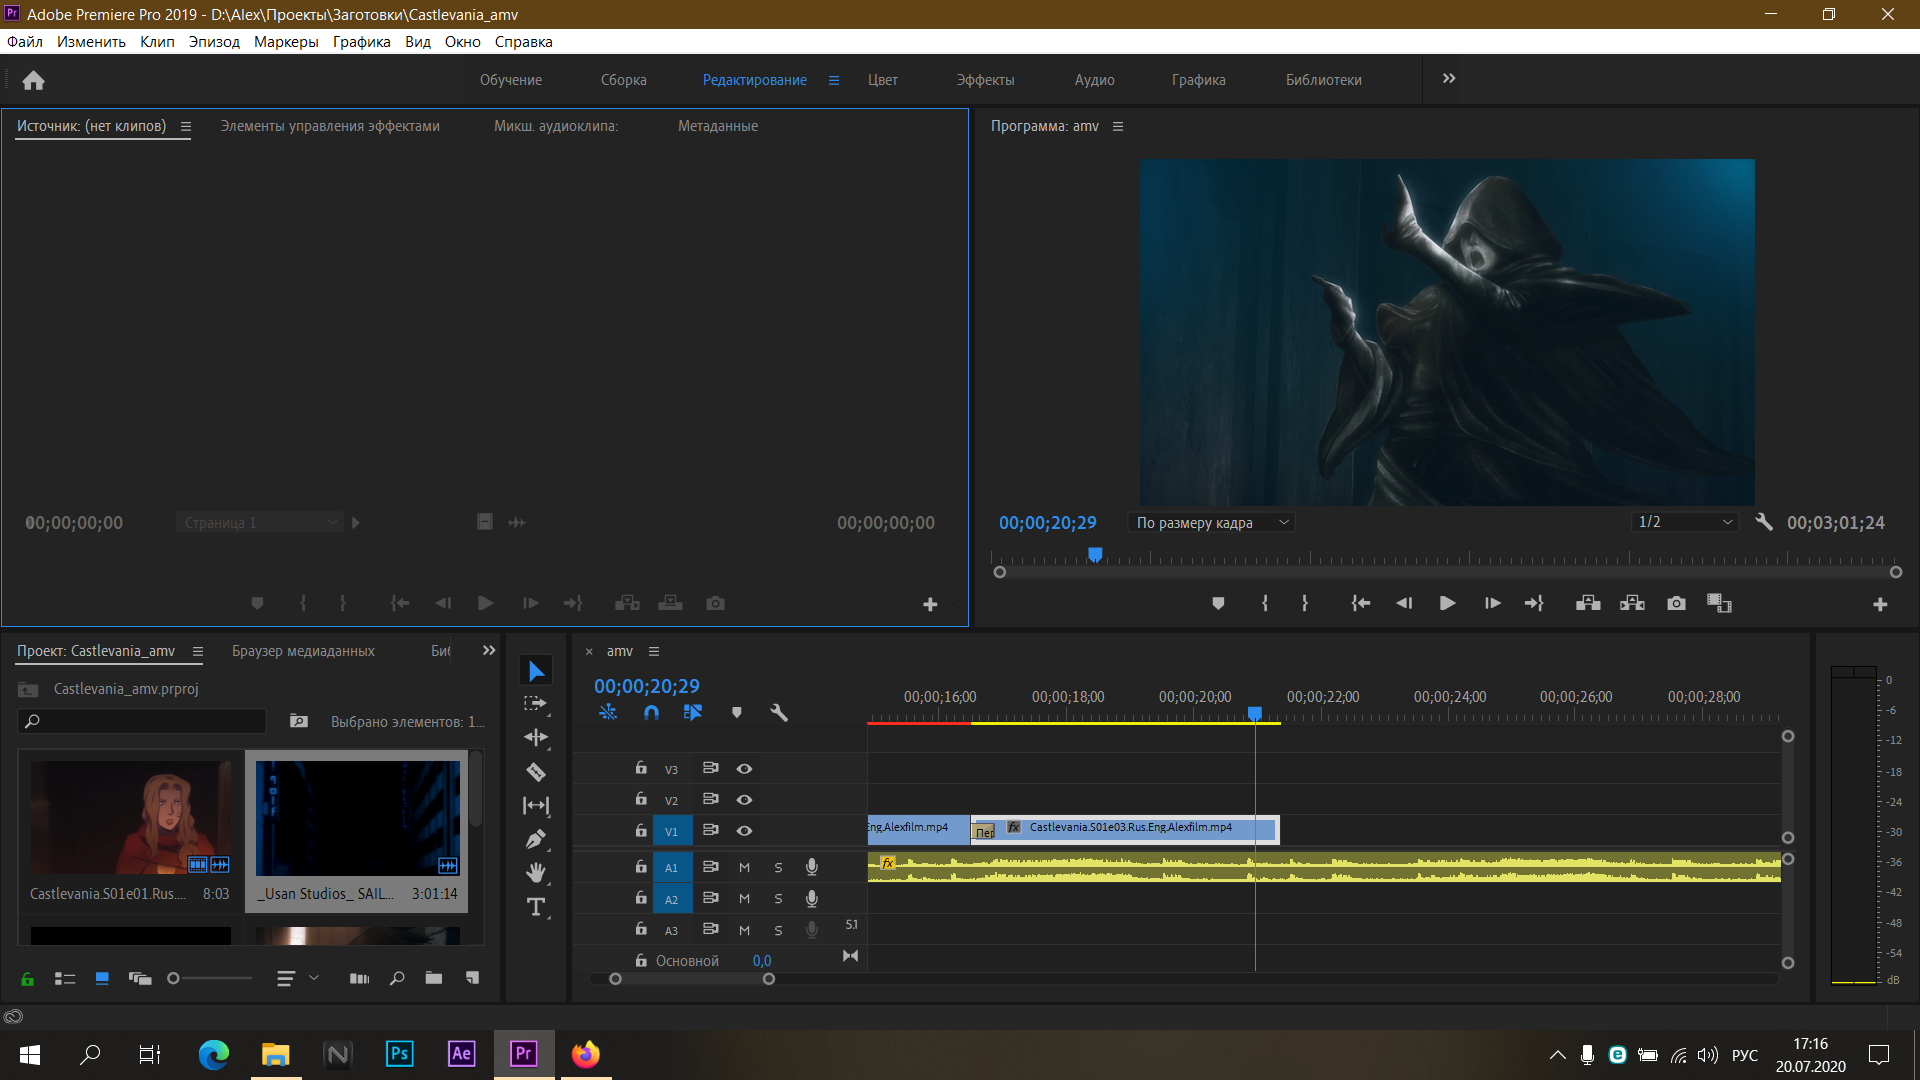Screen dimensions: 1920x1080
Task: Open the Метаданные tab
Action: [x=718, y=126]
